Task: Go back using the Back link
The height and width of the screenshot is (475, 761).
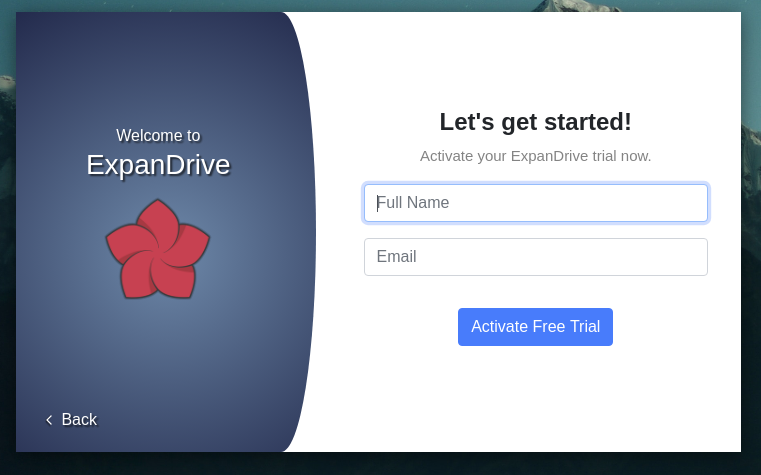Action: pos(71,420)
